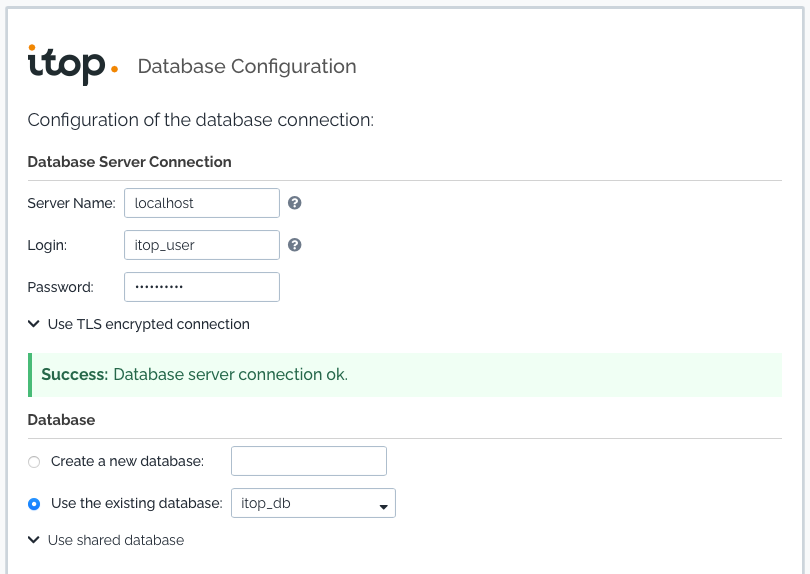810x574 pixels.
Task: Click the Database Server Connection section title
Action: 129,162
